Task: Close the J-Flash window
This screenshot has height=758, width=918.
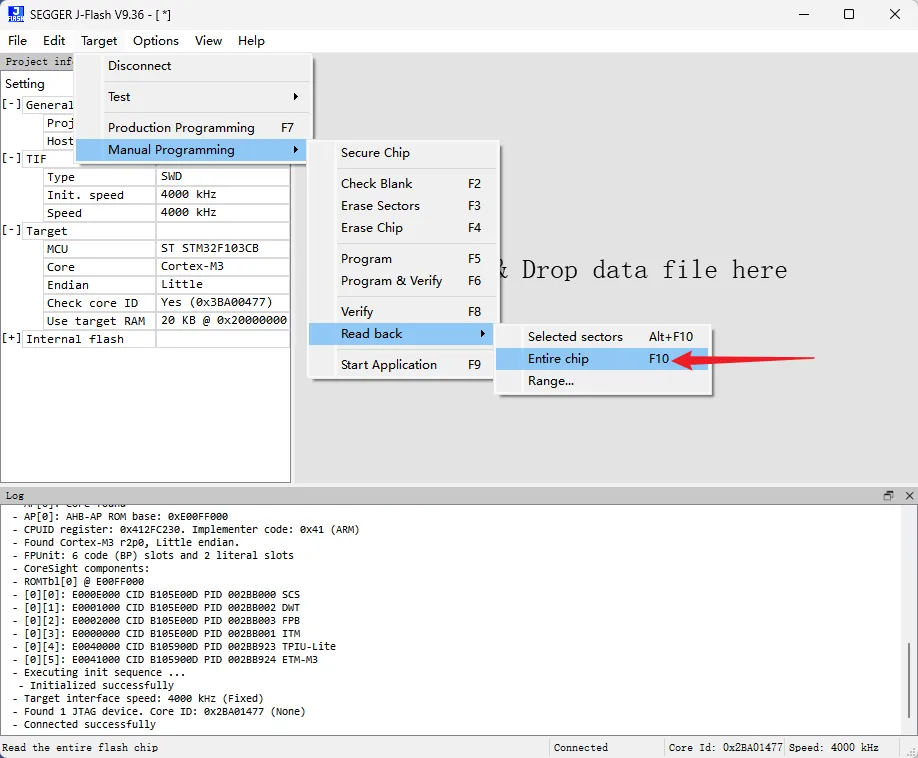Action: (x=895, y=14)
